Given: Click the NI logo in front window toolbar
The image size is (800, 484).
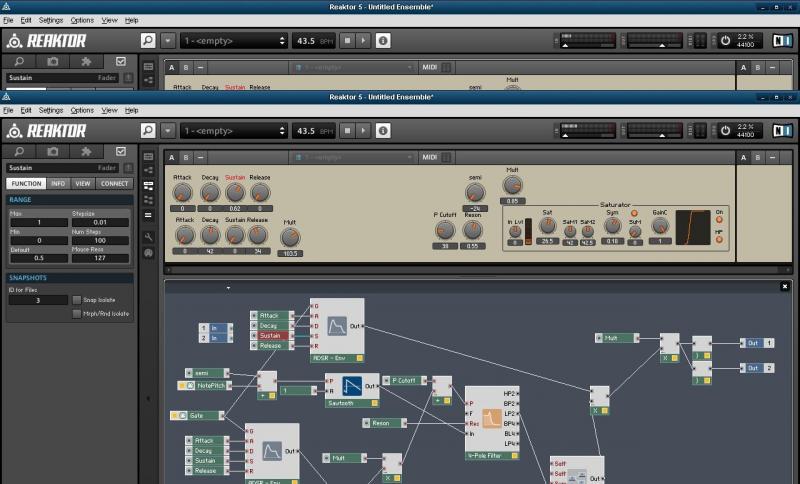Looking at the screenshot, I should tap(782, 131).
